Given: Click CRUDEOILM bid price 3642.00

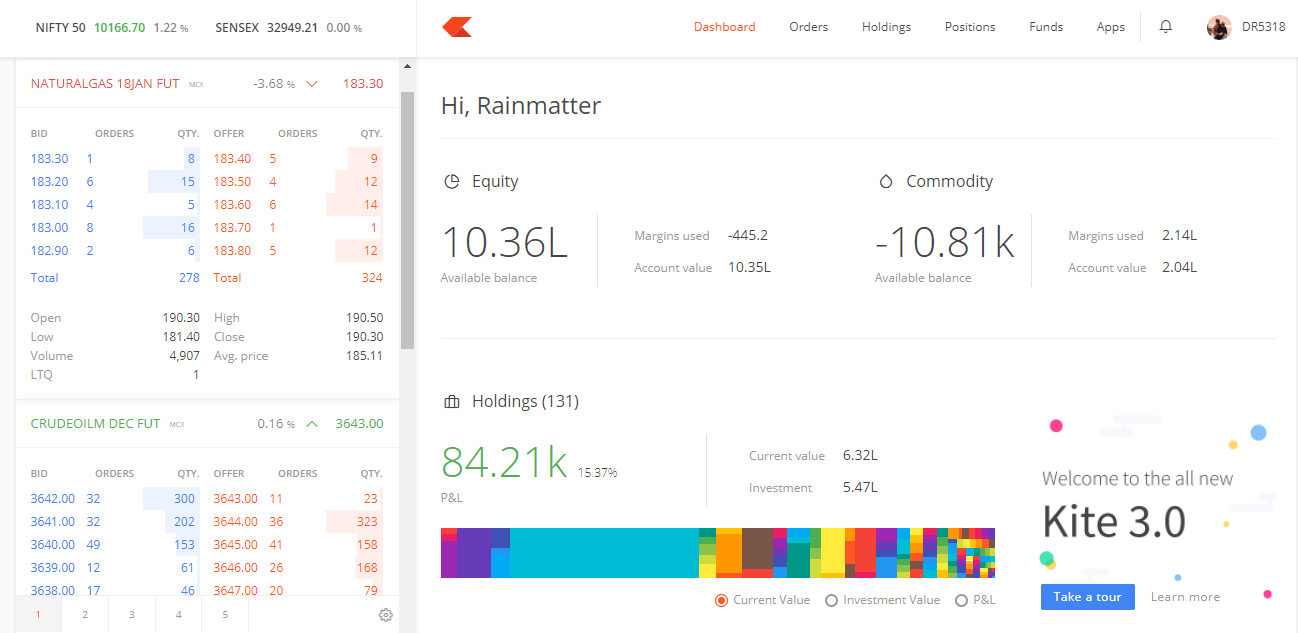Looking at the screenshot, I should click(53, 499).
